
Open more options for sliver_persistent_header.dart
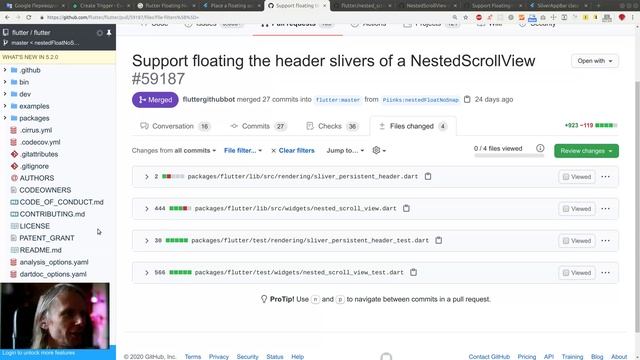[605, 177]
